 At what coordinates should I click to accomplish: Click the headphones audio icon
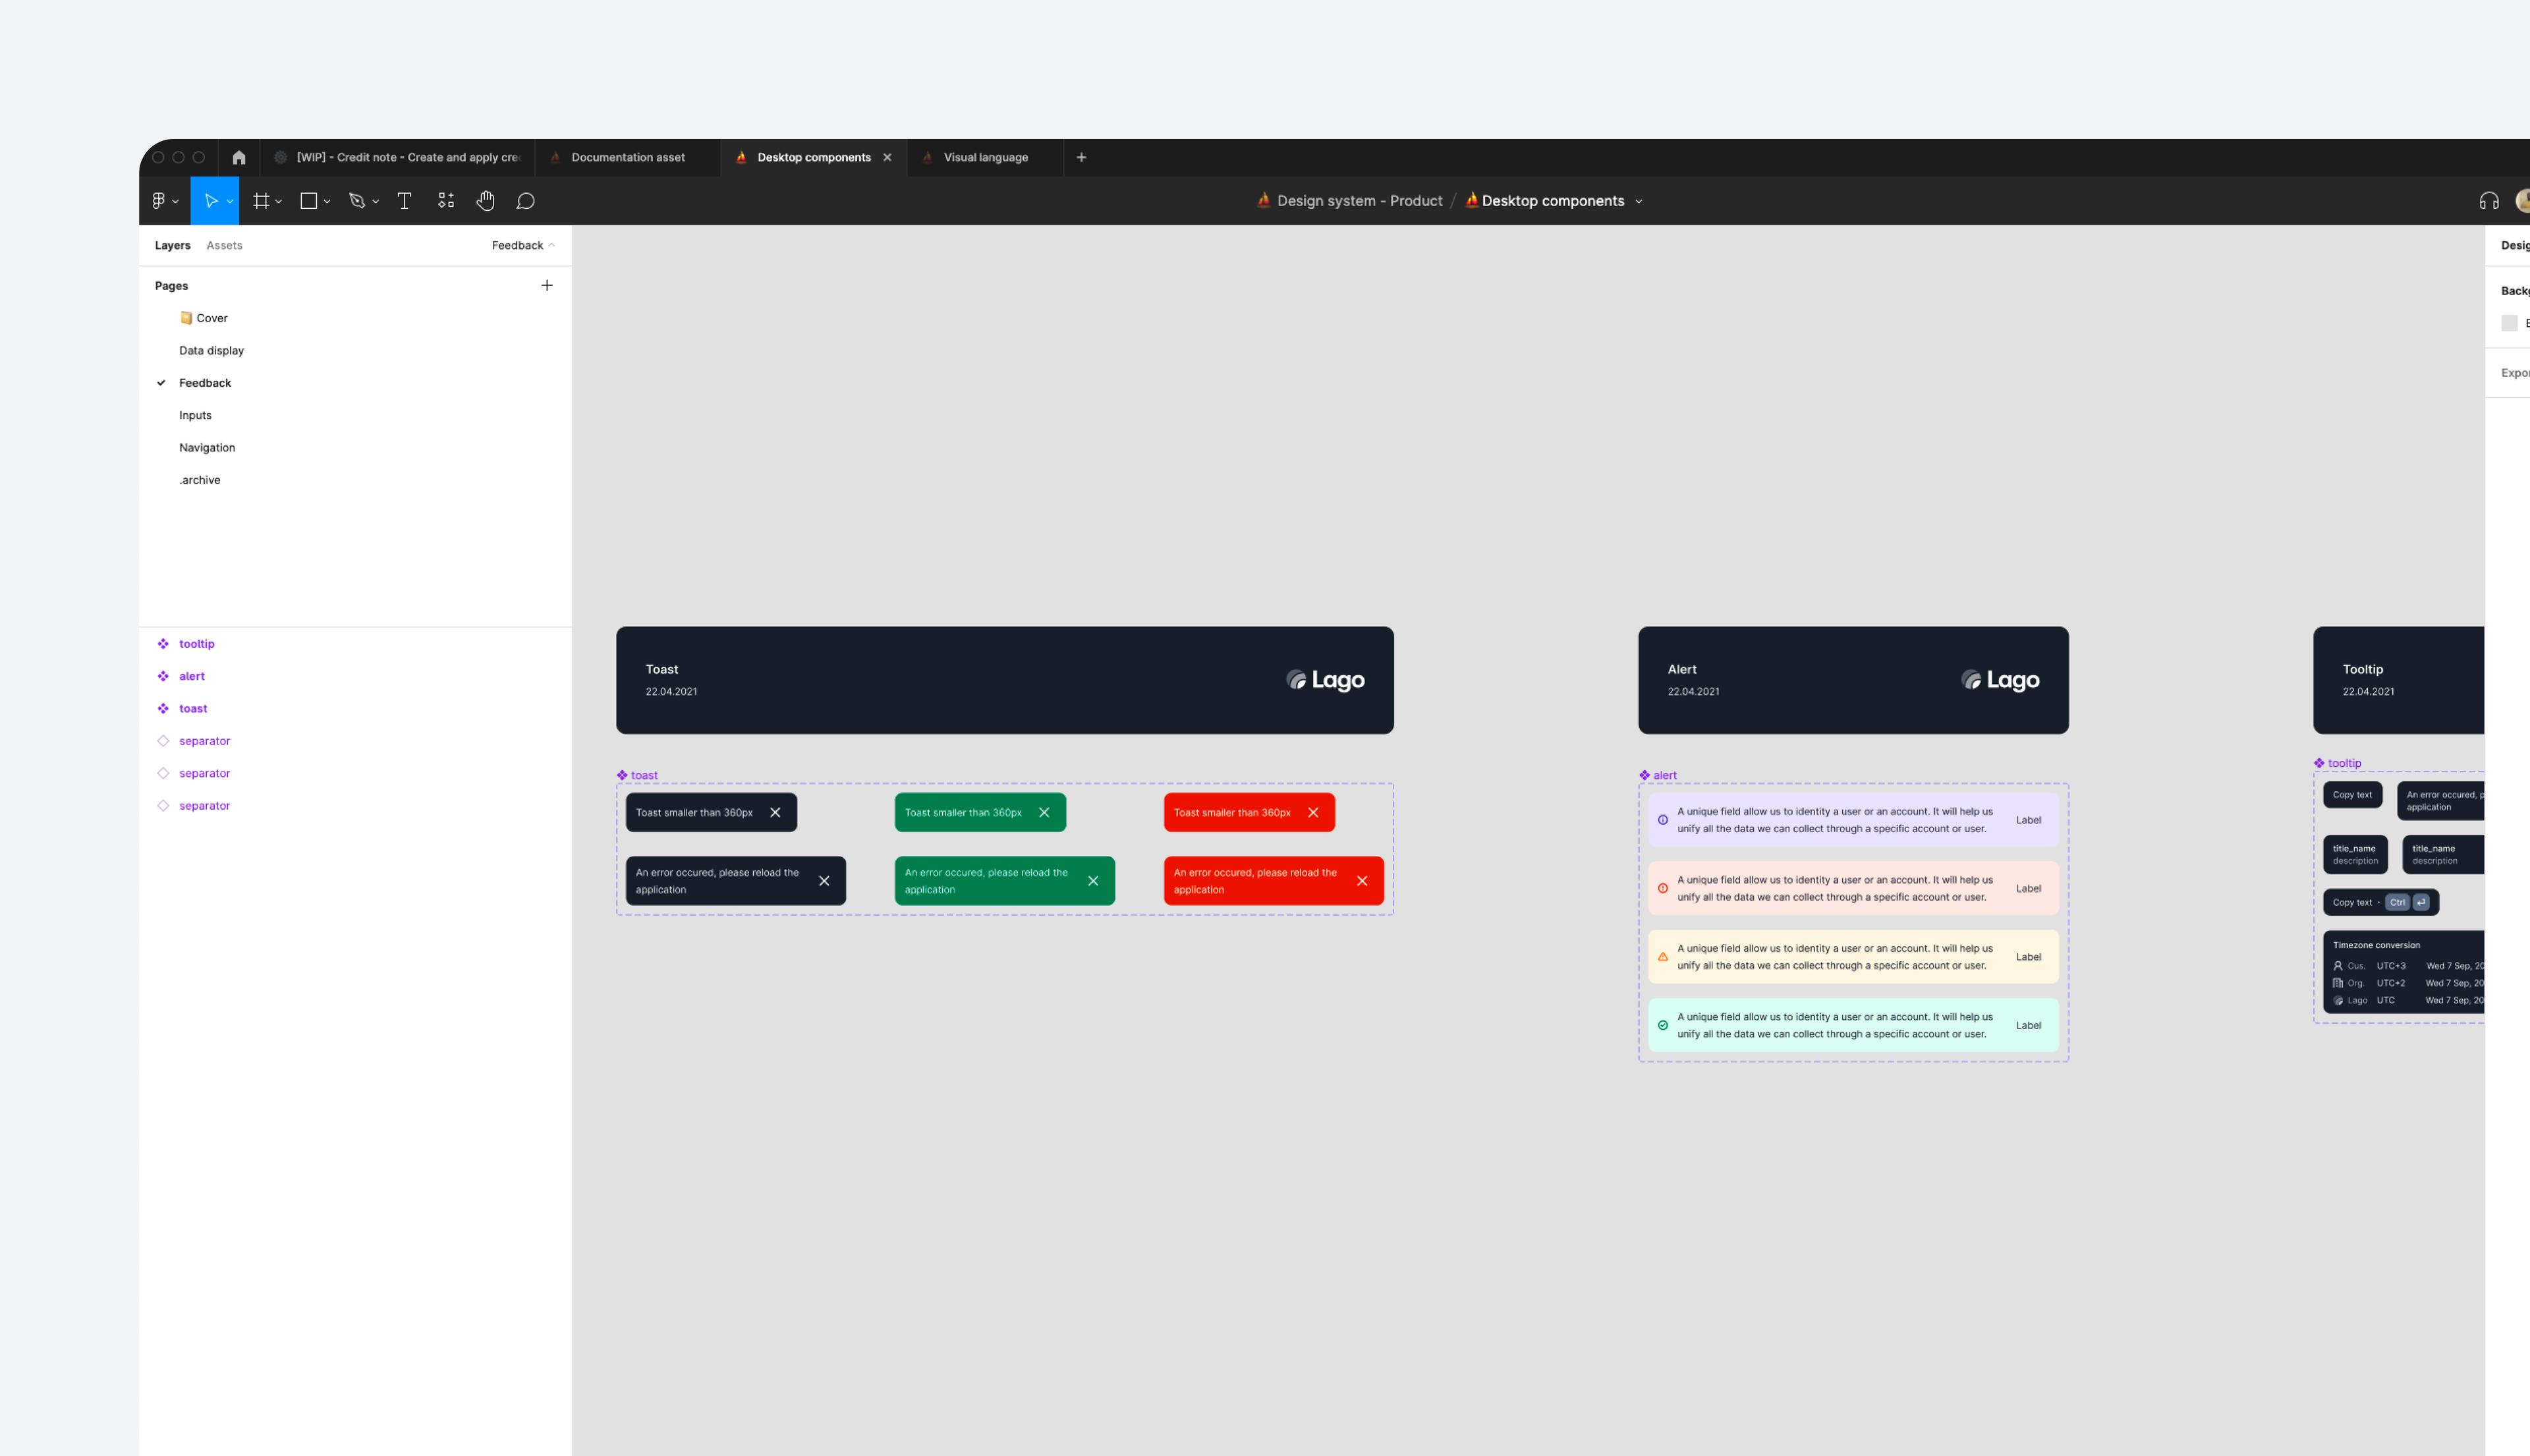click(x=2489, y=201)
